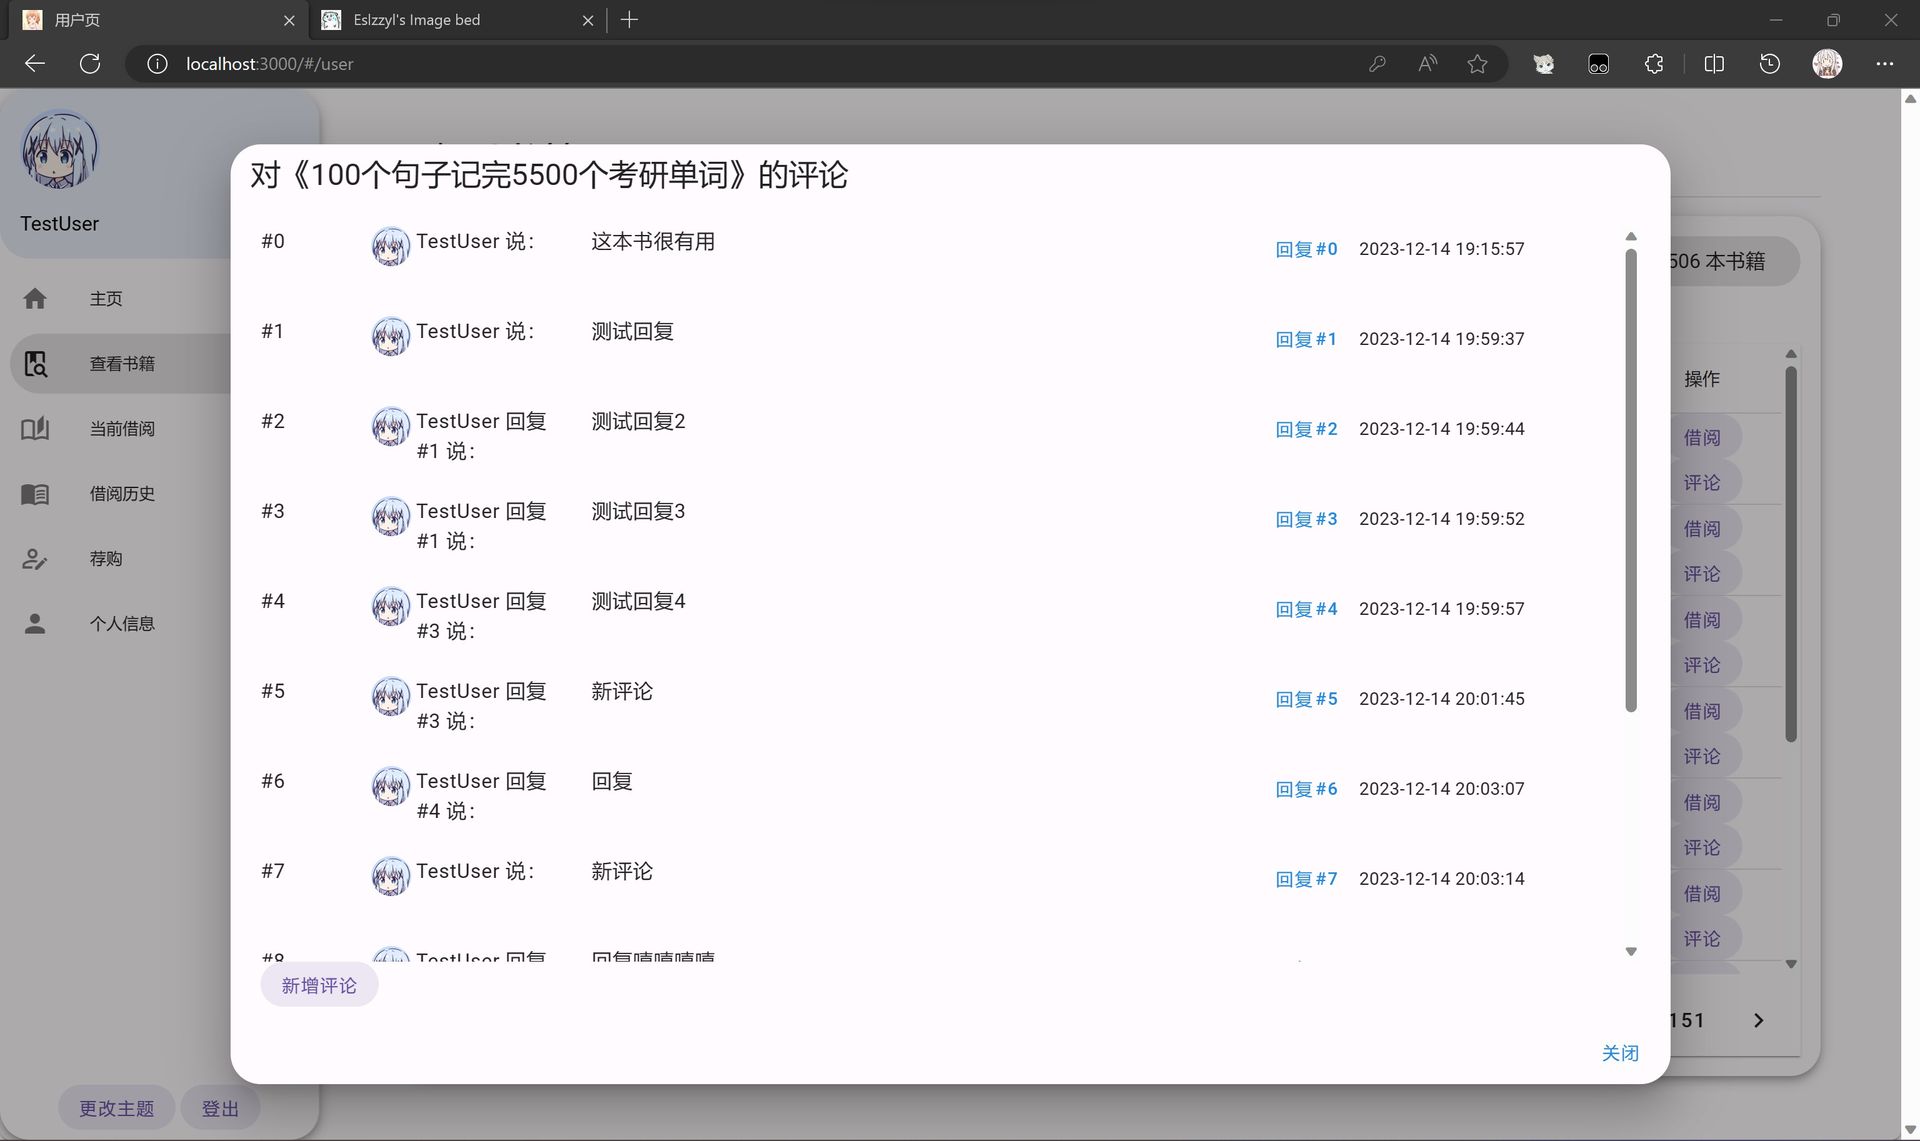Viewport: 1920px width, 1141px height.
Task: Go to next page of book table
Action: click(x=1758, y=1021)
